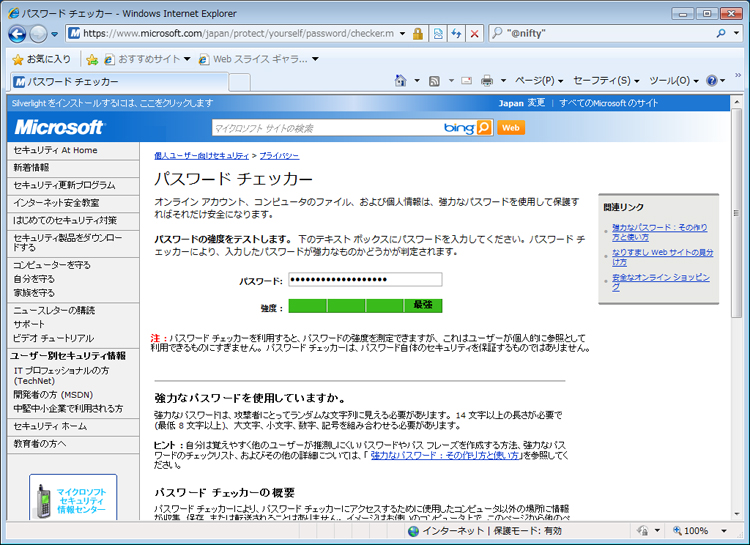
Task: Click the Home icon in command bar
Action: click(400, 81)
